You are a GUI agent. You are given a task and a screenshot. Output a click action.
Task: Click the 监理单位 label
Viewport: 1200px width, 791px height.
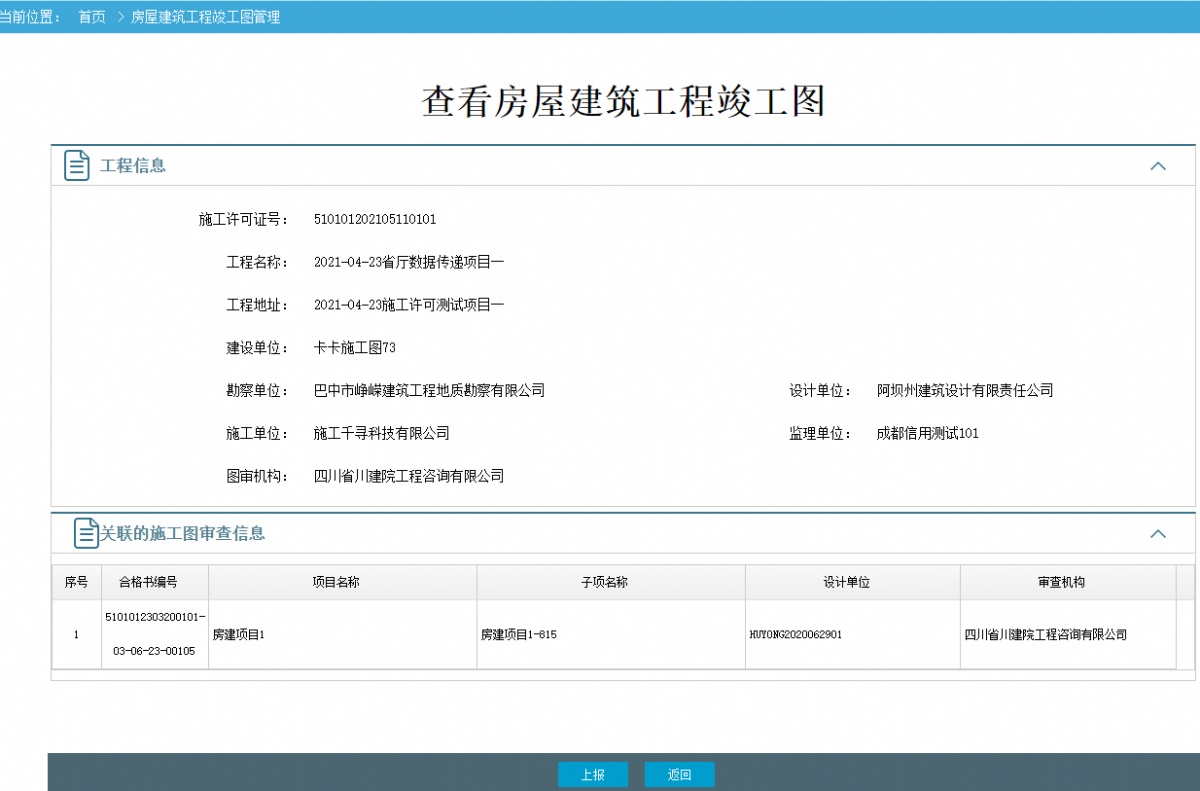click(x=820, y=434)
